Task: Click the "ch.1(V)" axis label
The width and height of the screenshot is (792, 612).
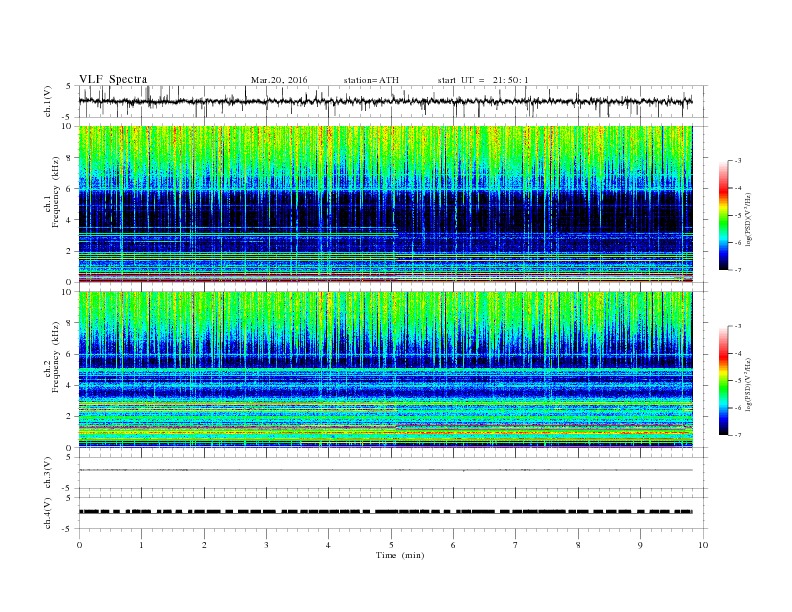Action: pyautogui.click(x=48, y=101)
